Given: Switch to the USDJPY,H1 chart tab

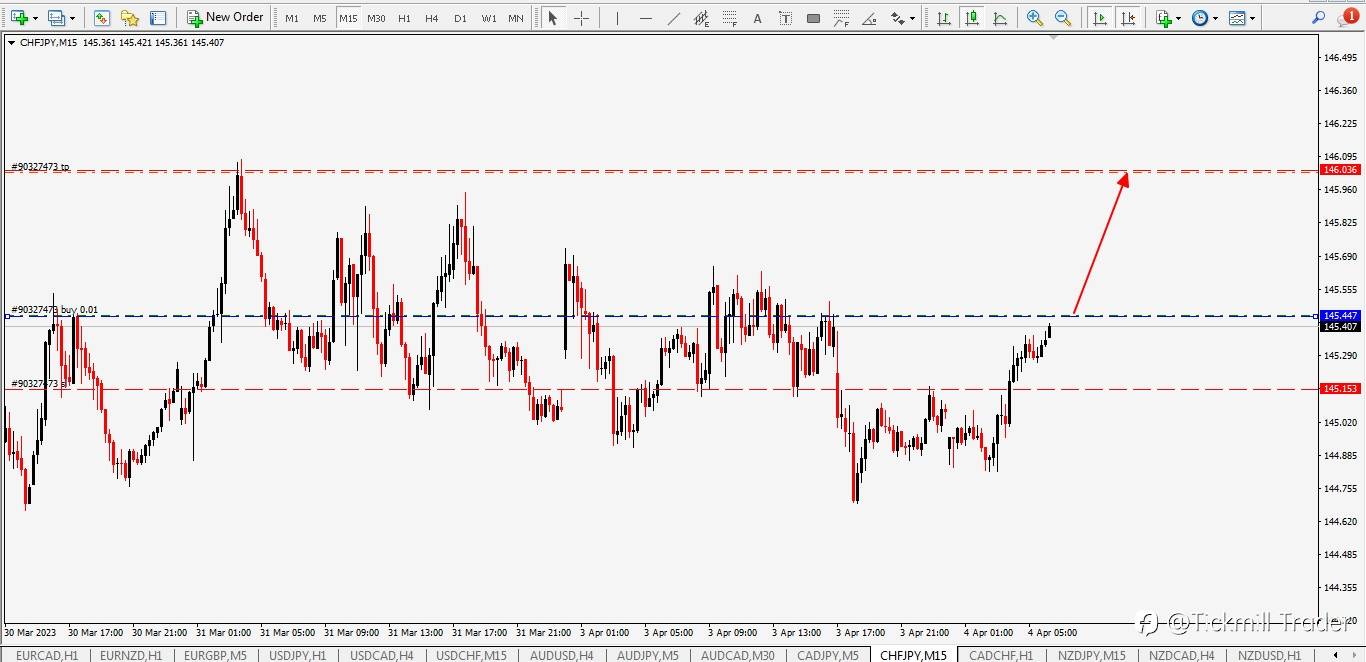Looking at the screenshot, I should [x=298, y=655].
